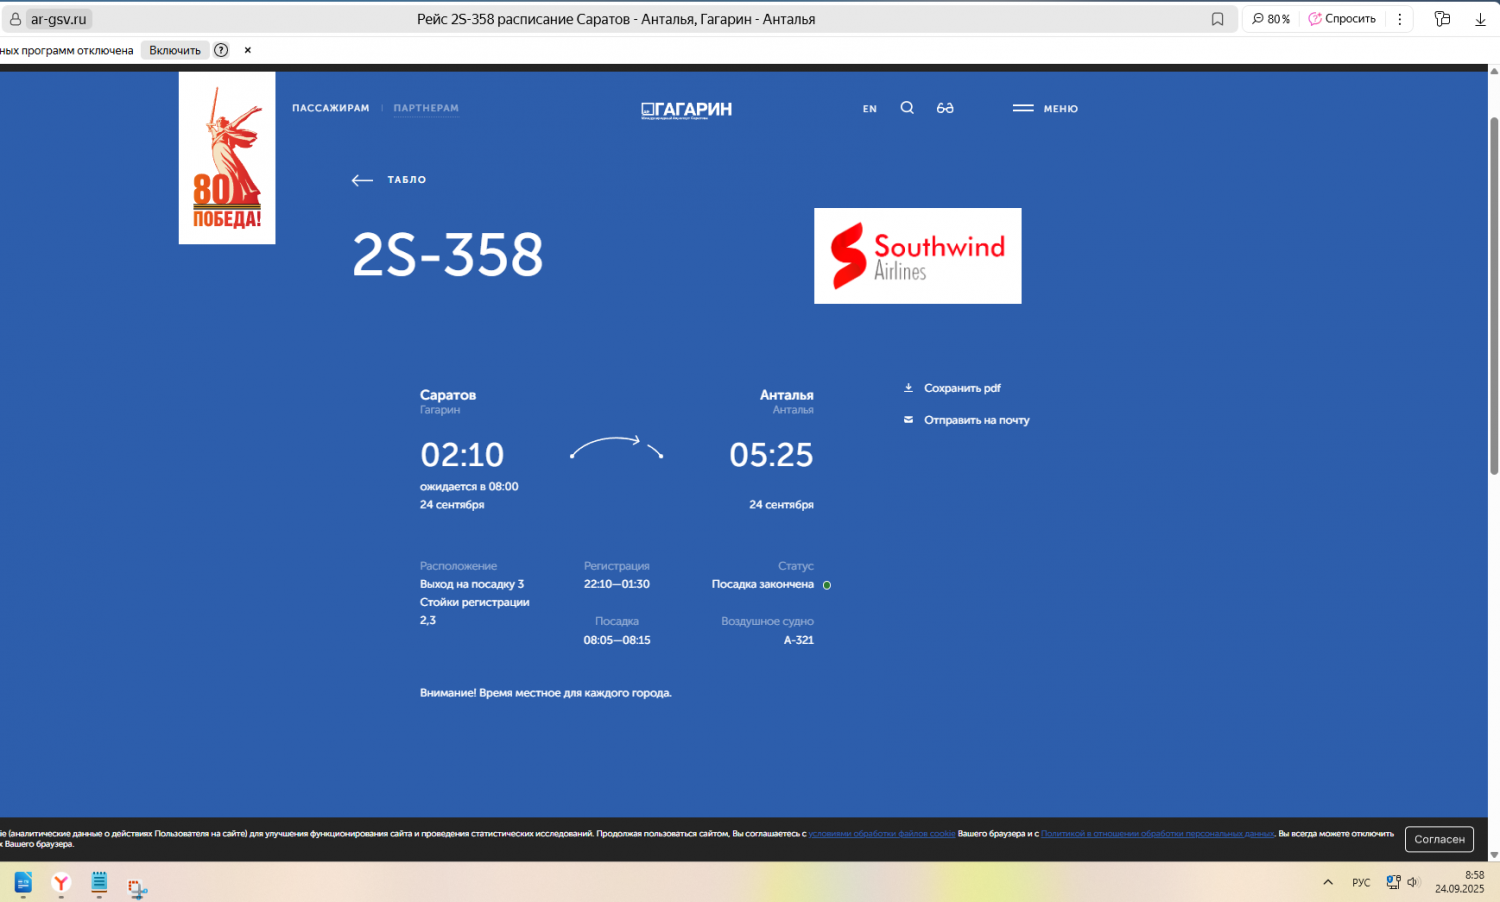The height and width of the screenshot is (902, 1500).
Task: Accept cookies with the Согласен button
Action: (x=1439, y=839)
